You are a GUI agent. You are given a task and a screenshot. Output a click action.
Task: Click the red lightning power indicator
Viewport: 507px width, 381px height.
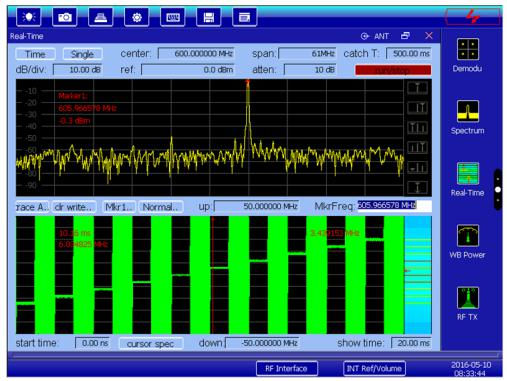point(473,16)
